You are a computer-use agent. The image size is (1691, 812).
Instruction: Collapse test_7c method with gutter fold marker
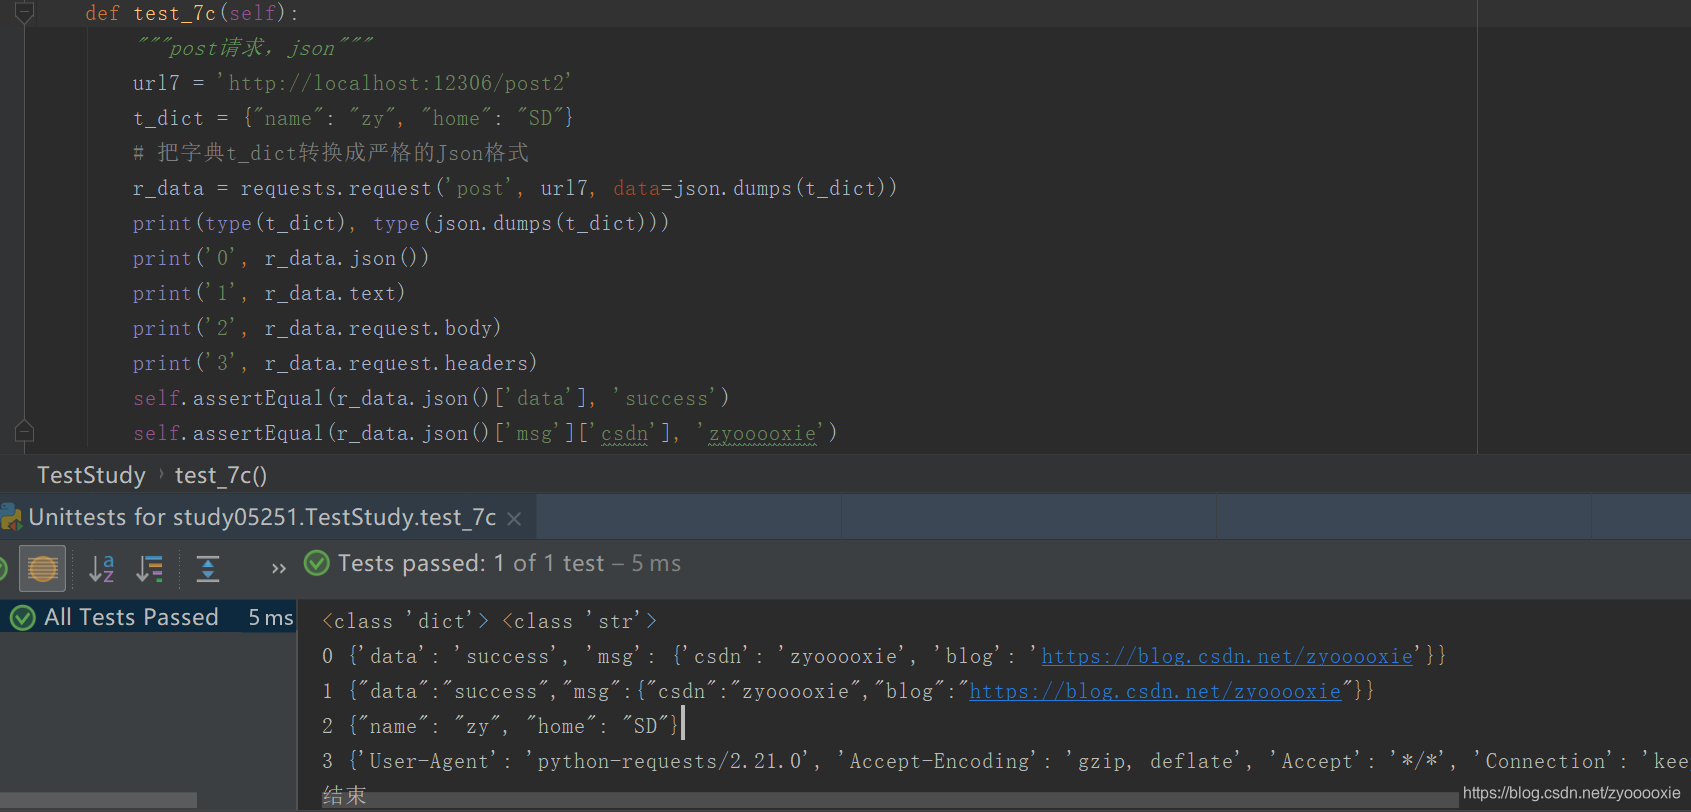pos(25,13)
